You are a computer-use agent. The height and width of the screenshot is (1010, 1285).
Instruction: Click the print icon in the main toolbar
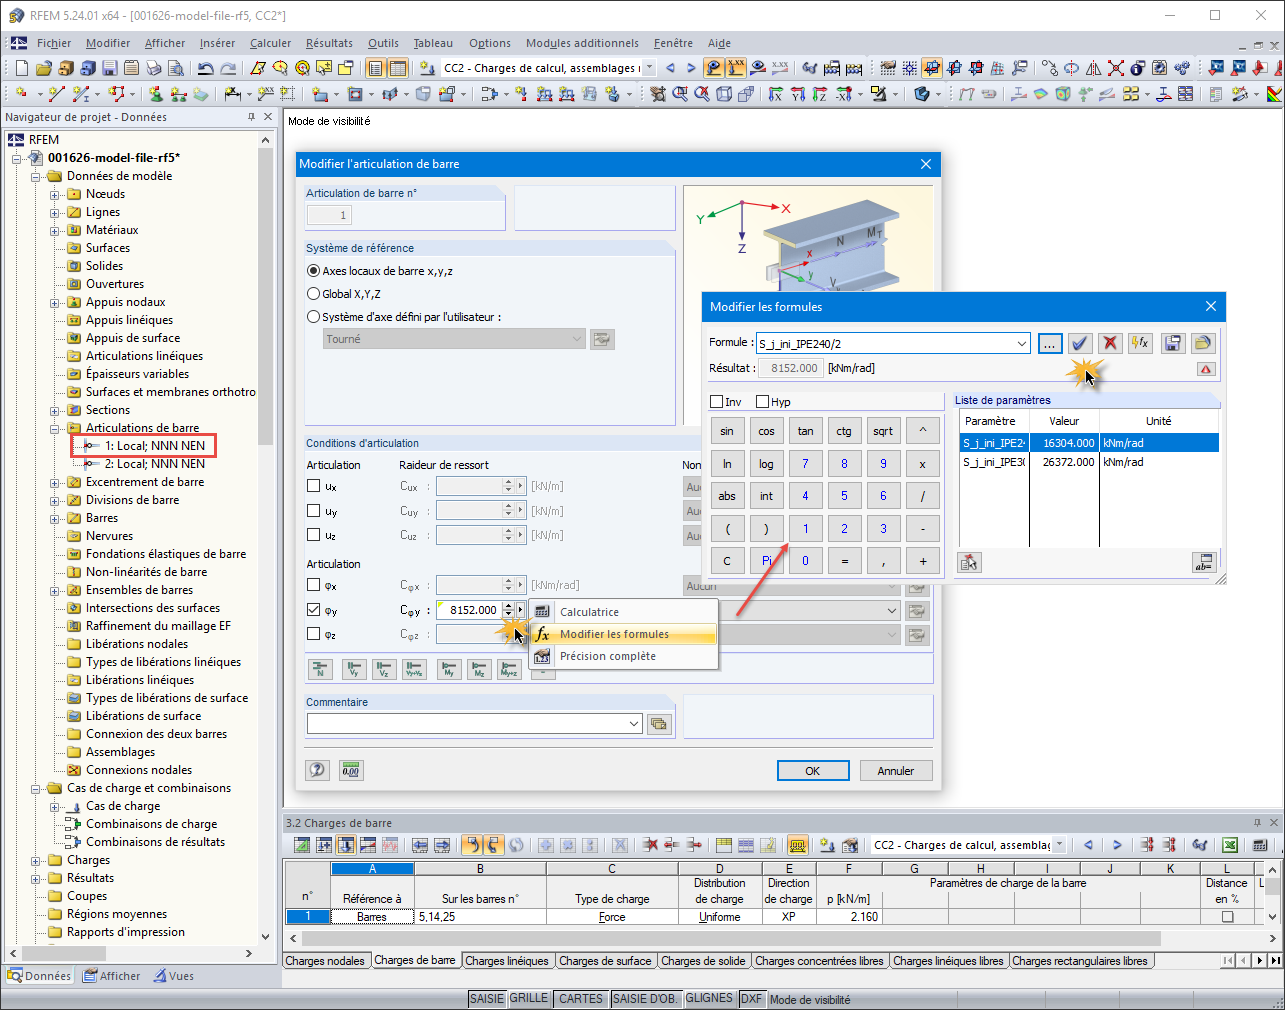click(x=154, y=68)
